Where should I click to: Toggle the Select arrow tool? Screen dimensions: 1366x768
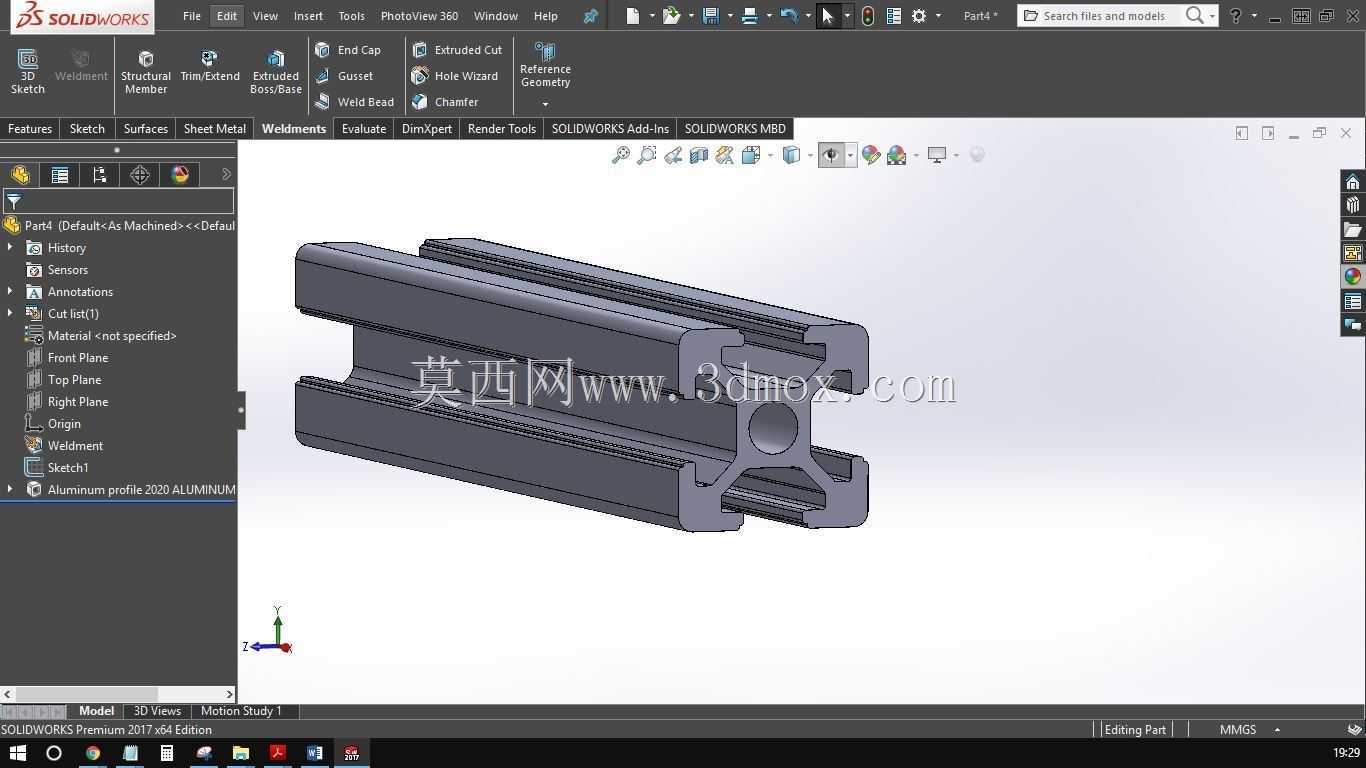pos(827,16)
